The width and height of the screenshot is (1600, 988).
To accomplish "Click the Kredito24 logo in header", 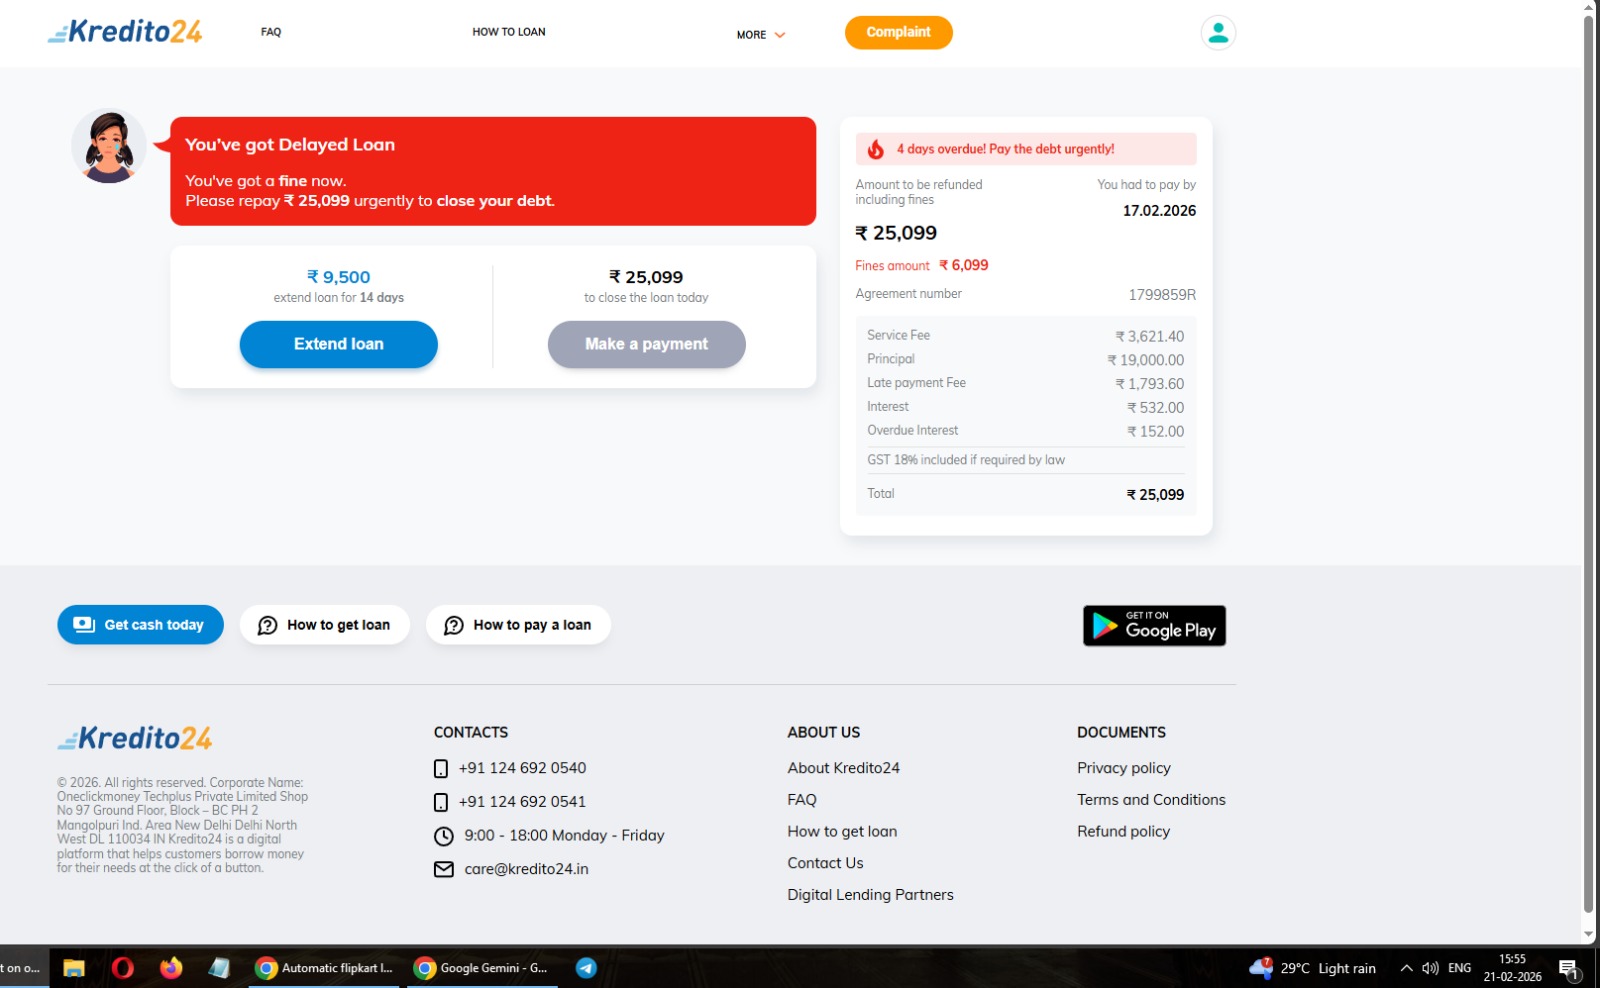I will click(x=125, y=32).
